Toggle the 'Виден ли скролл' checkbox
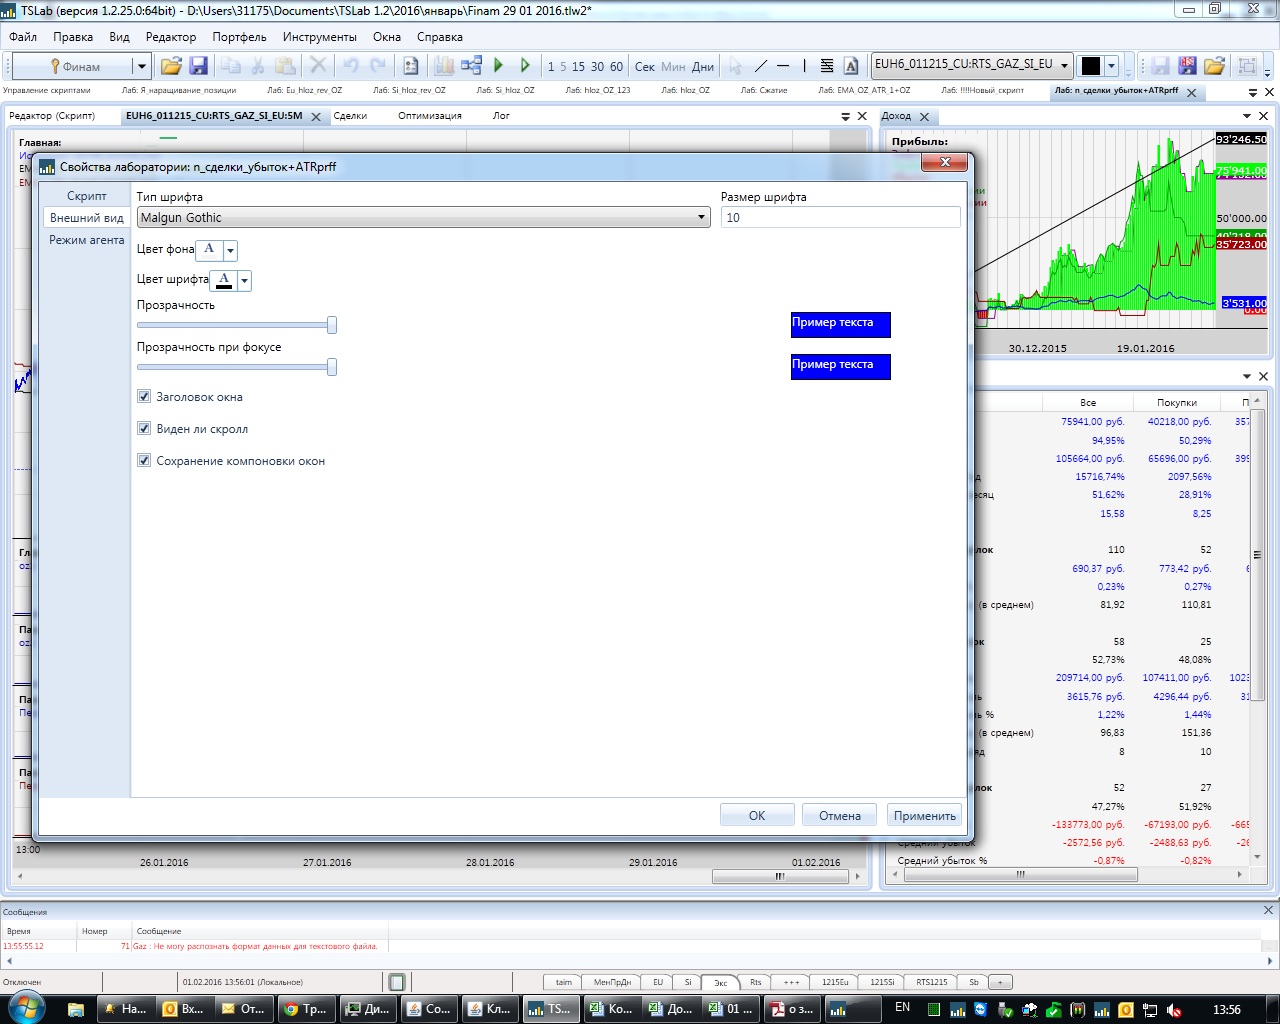 point(144,429)
